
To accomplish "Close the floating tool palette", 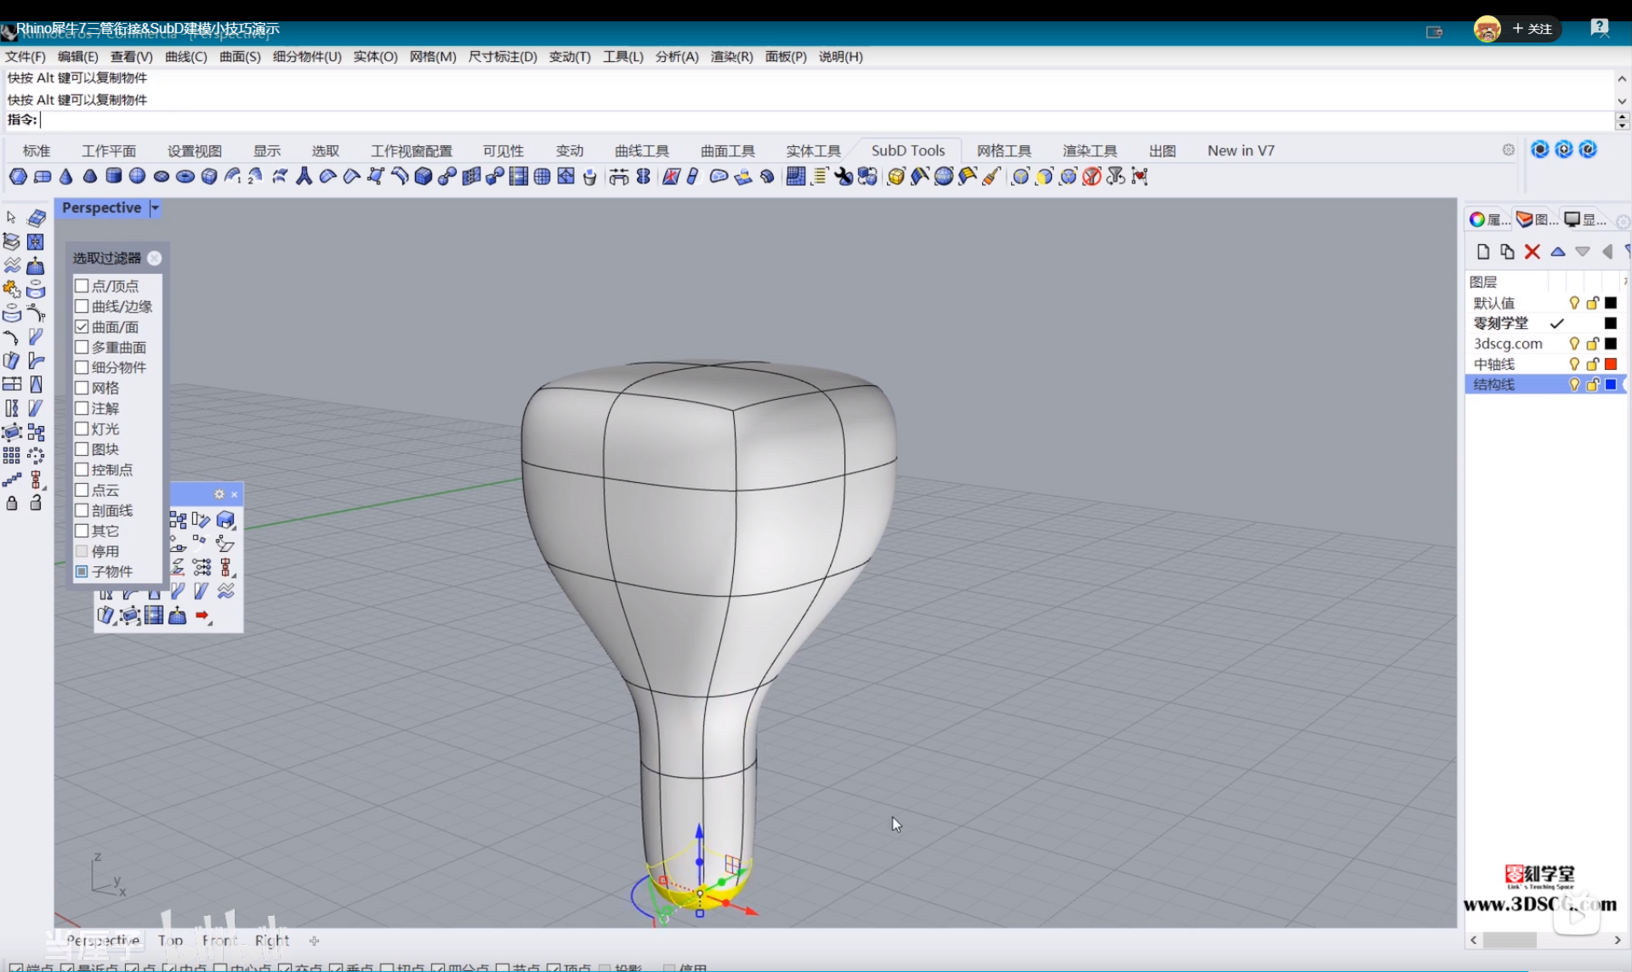I will [234, 494].
